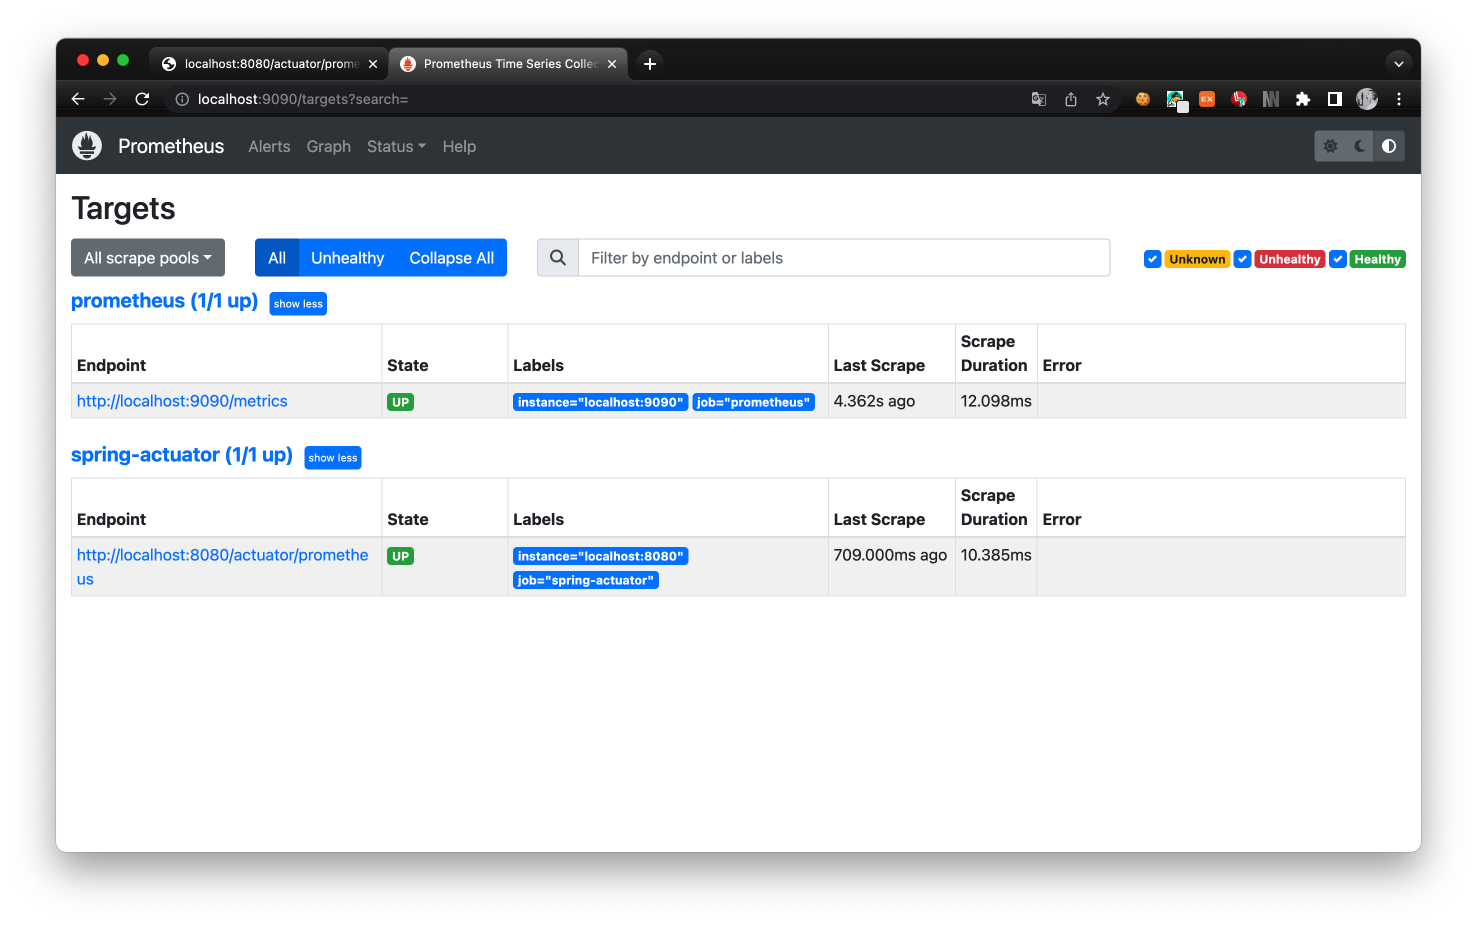The width and height of the screenshot is (1477, 926).
Task: Click the prometheus (1/1 up) pool heading
Action: coord(165,301)
